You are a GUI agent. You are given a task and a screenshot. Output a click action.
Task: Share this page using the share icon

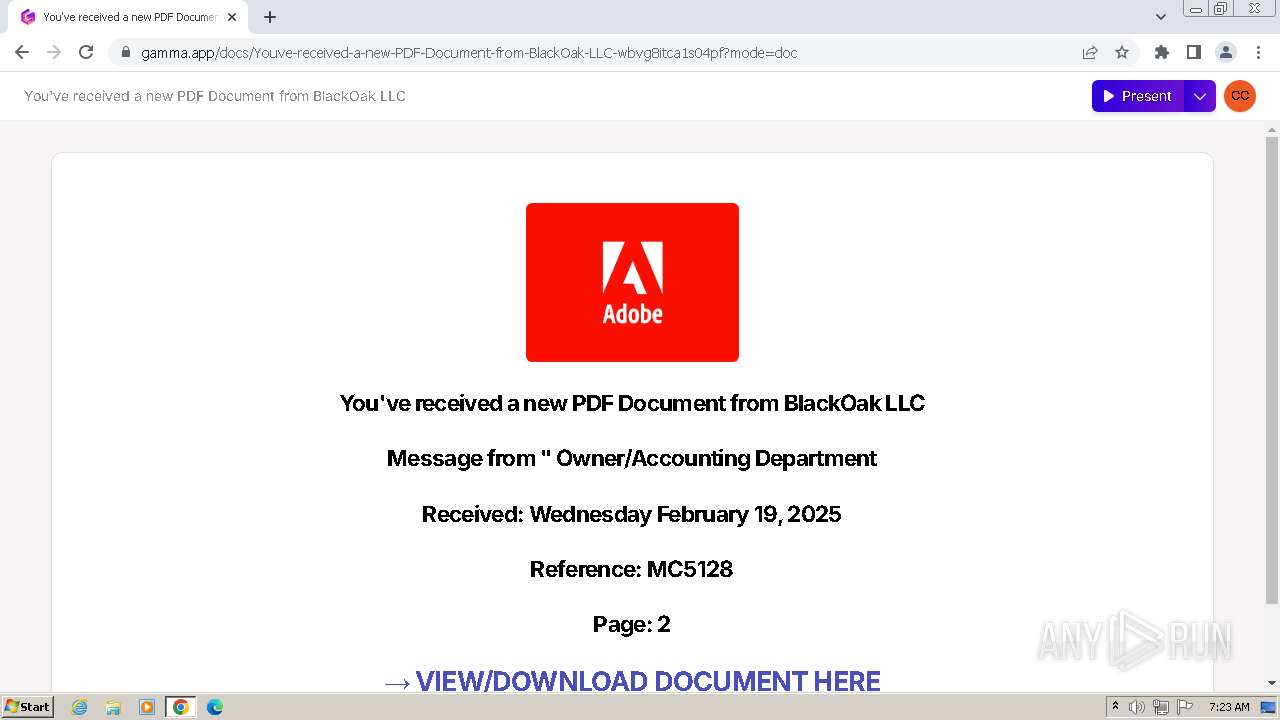click(1090, 52)
